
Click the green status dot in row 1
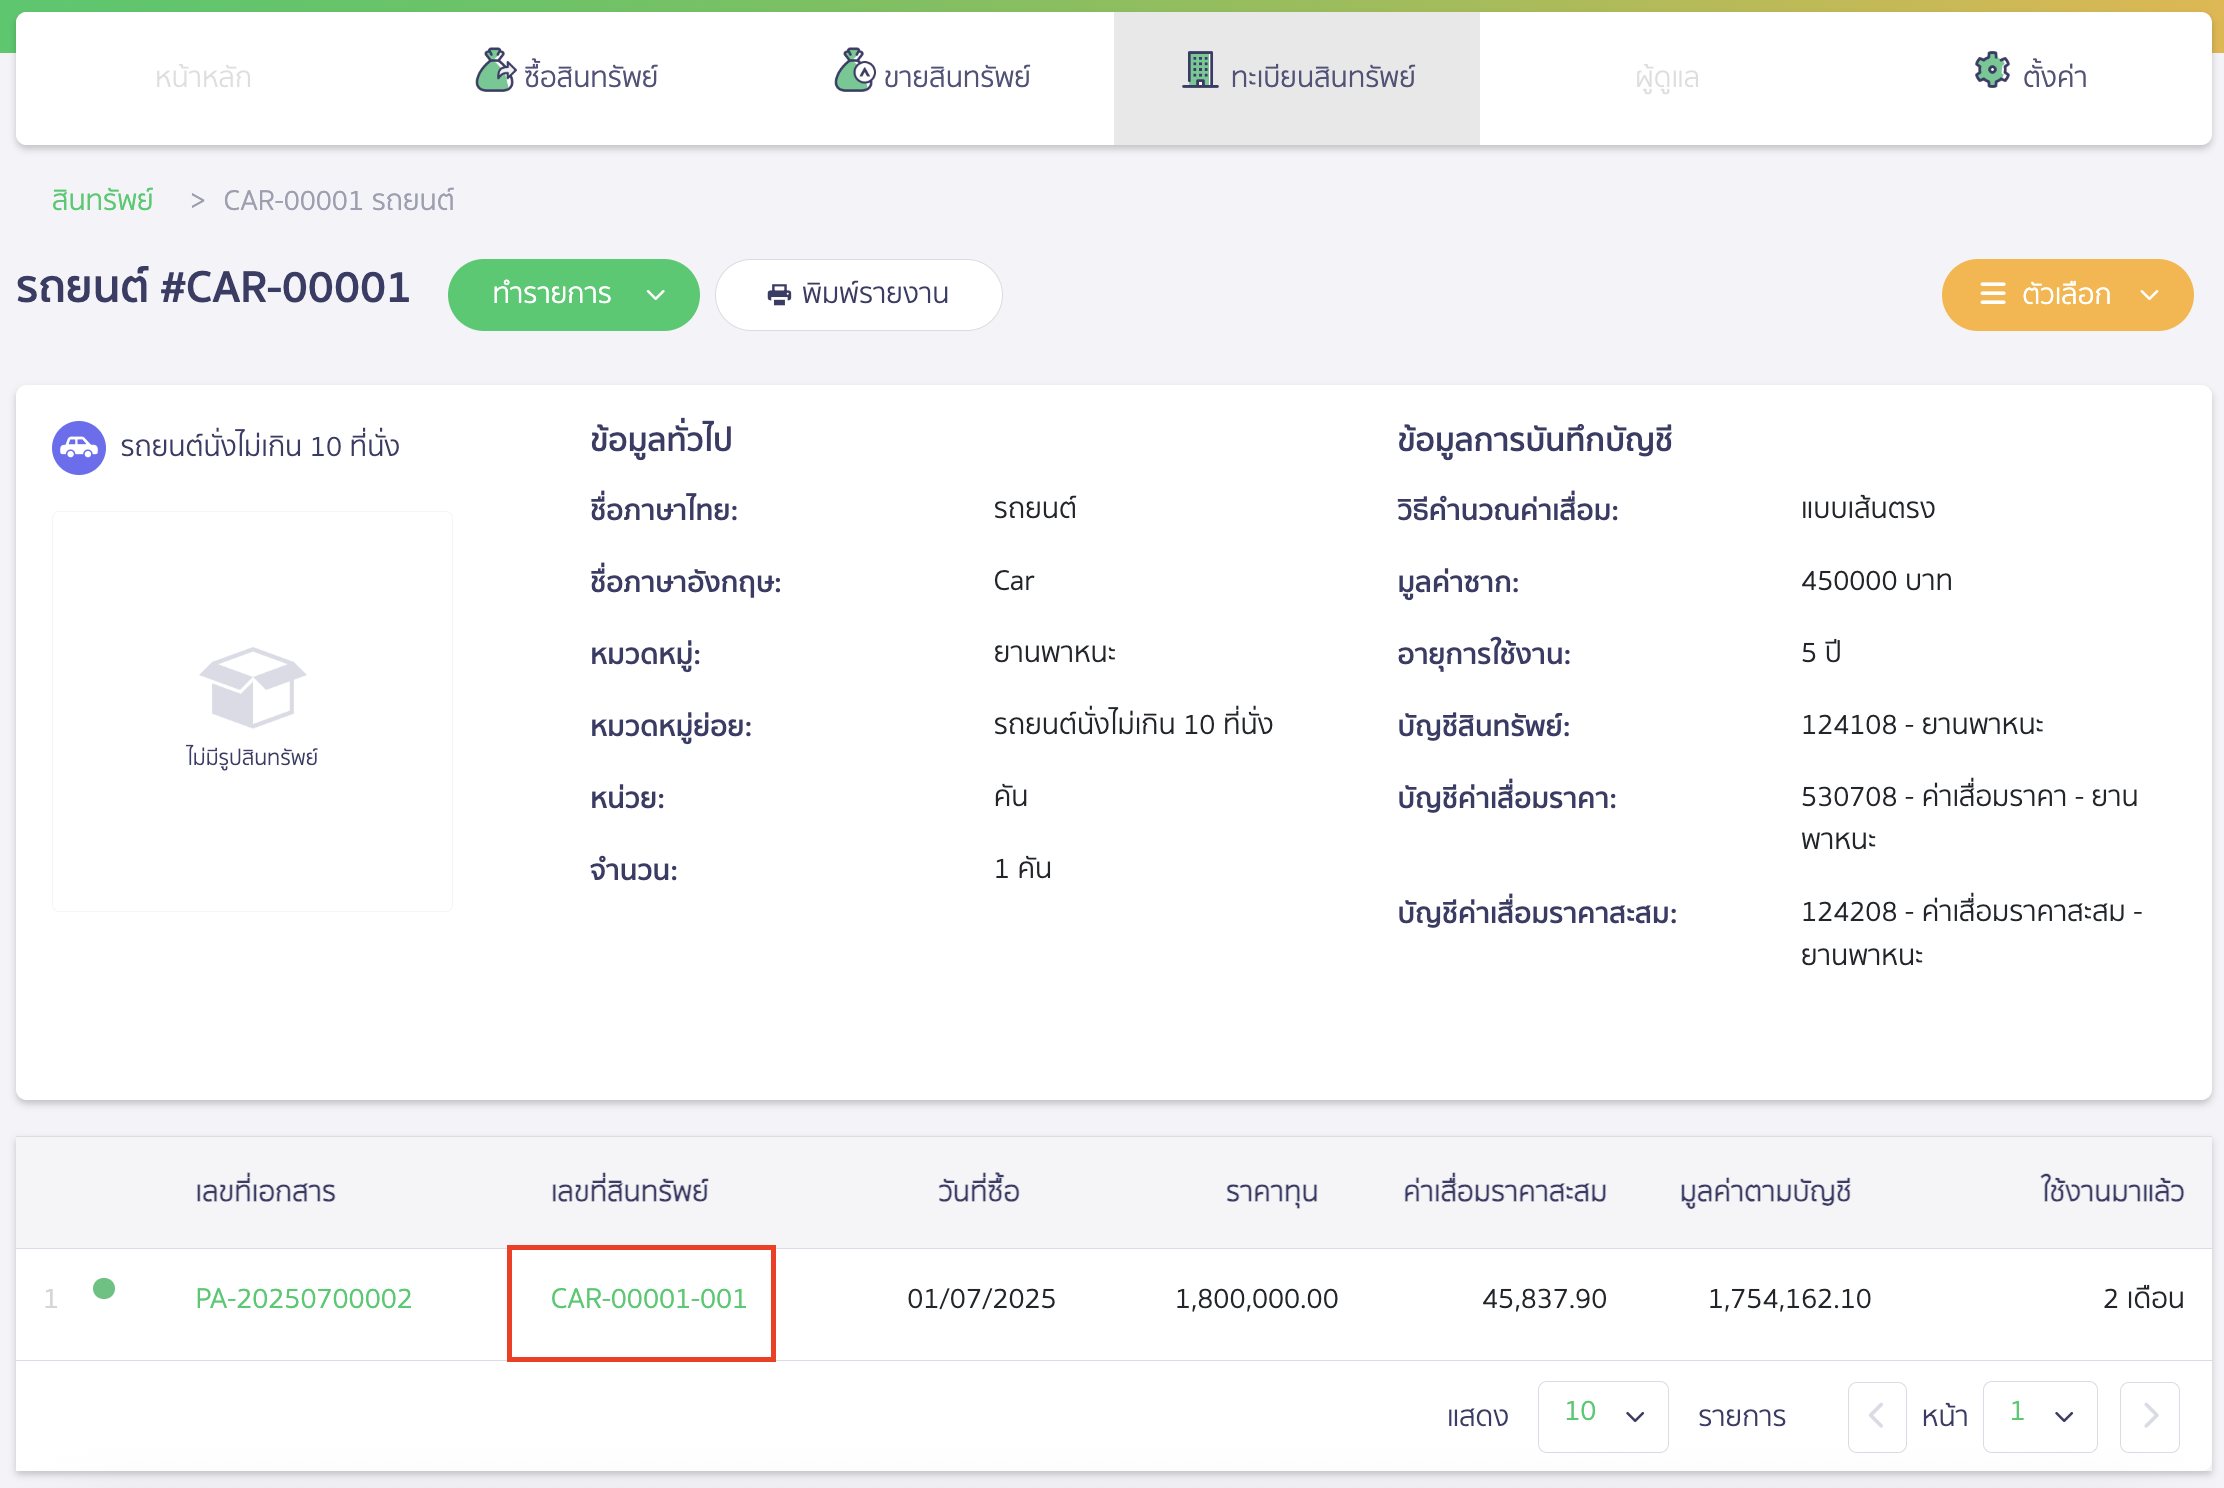coord(104,1290)
